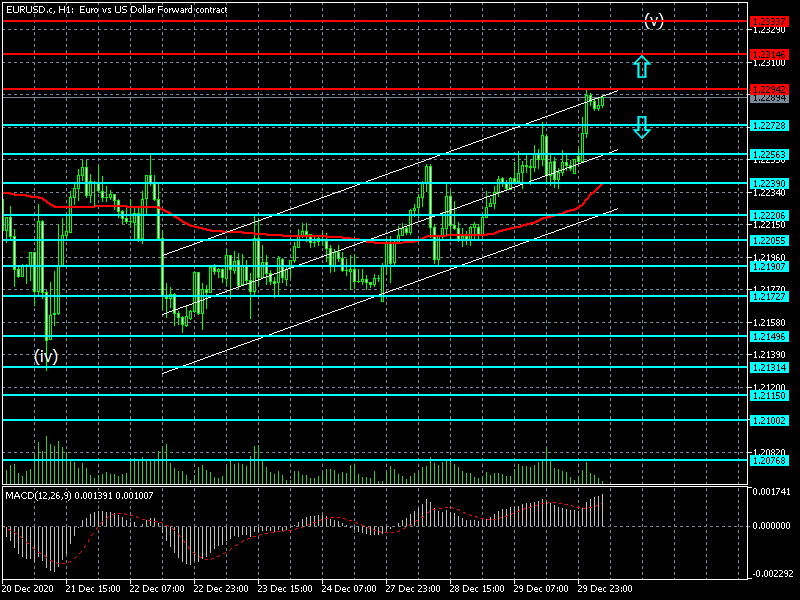
Task: Click the gray current price tag 1.22894
Action: (x=769, y=98)
